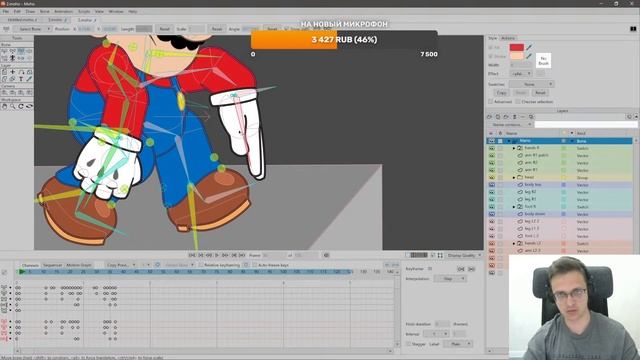Open the Bone menu
640x360 pixels.
(x=44, y=11)
